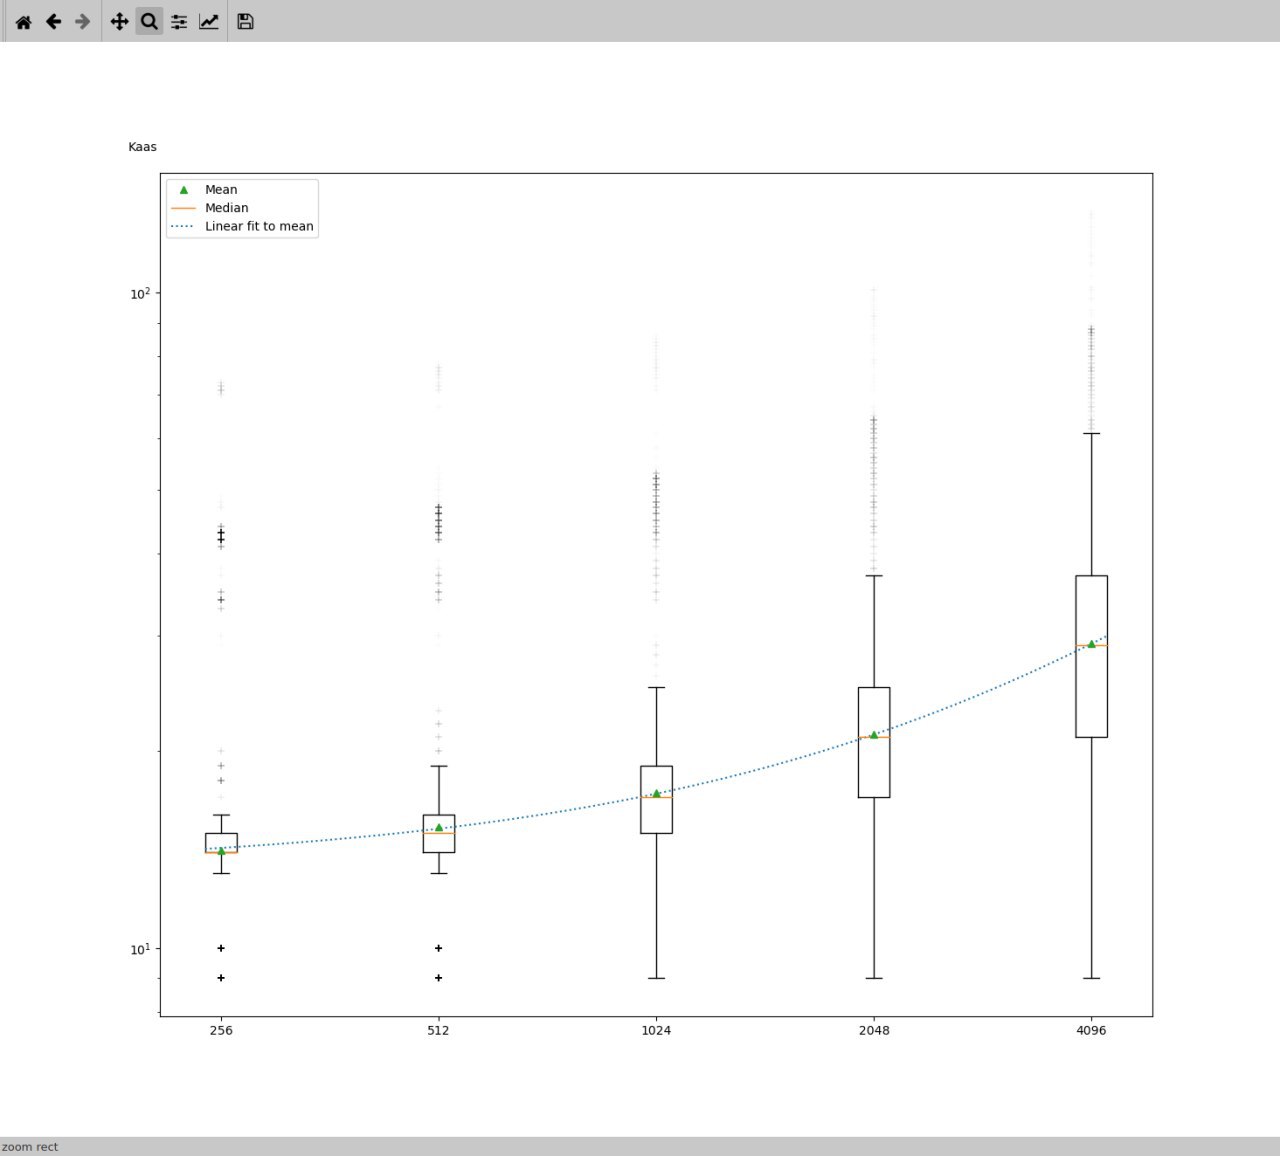Go back to previous view

point(54,21)
